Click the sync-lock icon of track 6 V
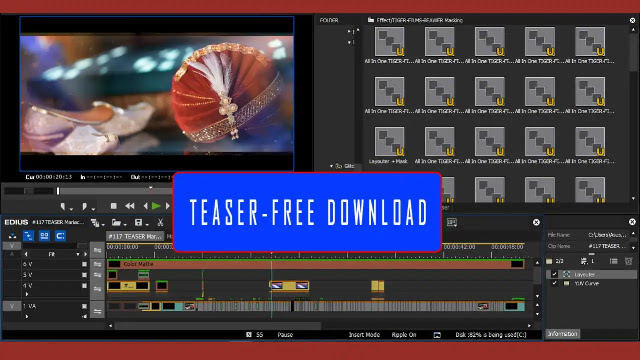Image resolution: width=640 pixels, height=360 pixels. click(x=98, y=264)
